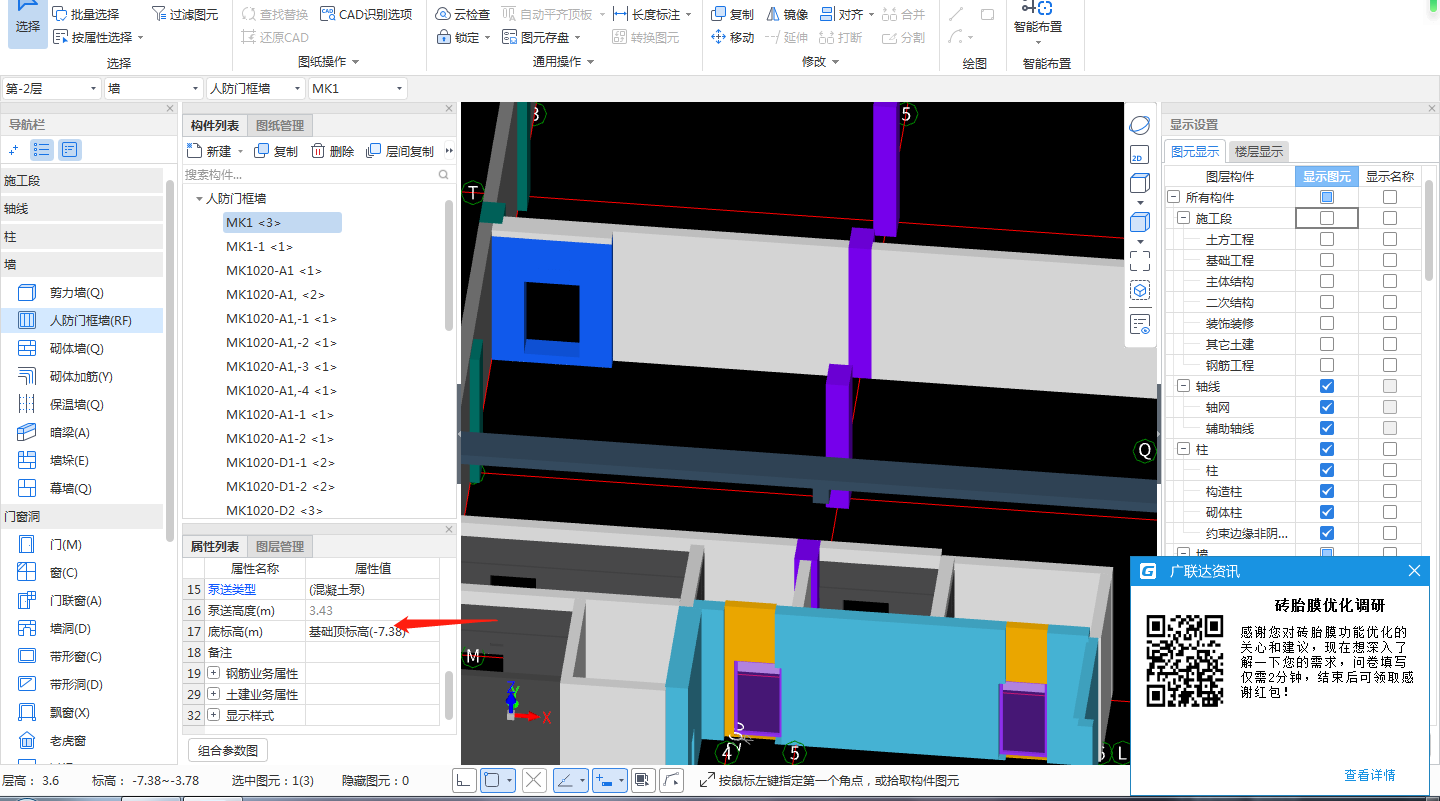The image size is (1440, 801).
Task: Close the 广联达资讯 popup
Action: tap(1414, 571)
